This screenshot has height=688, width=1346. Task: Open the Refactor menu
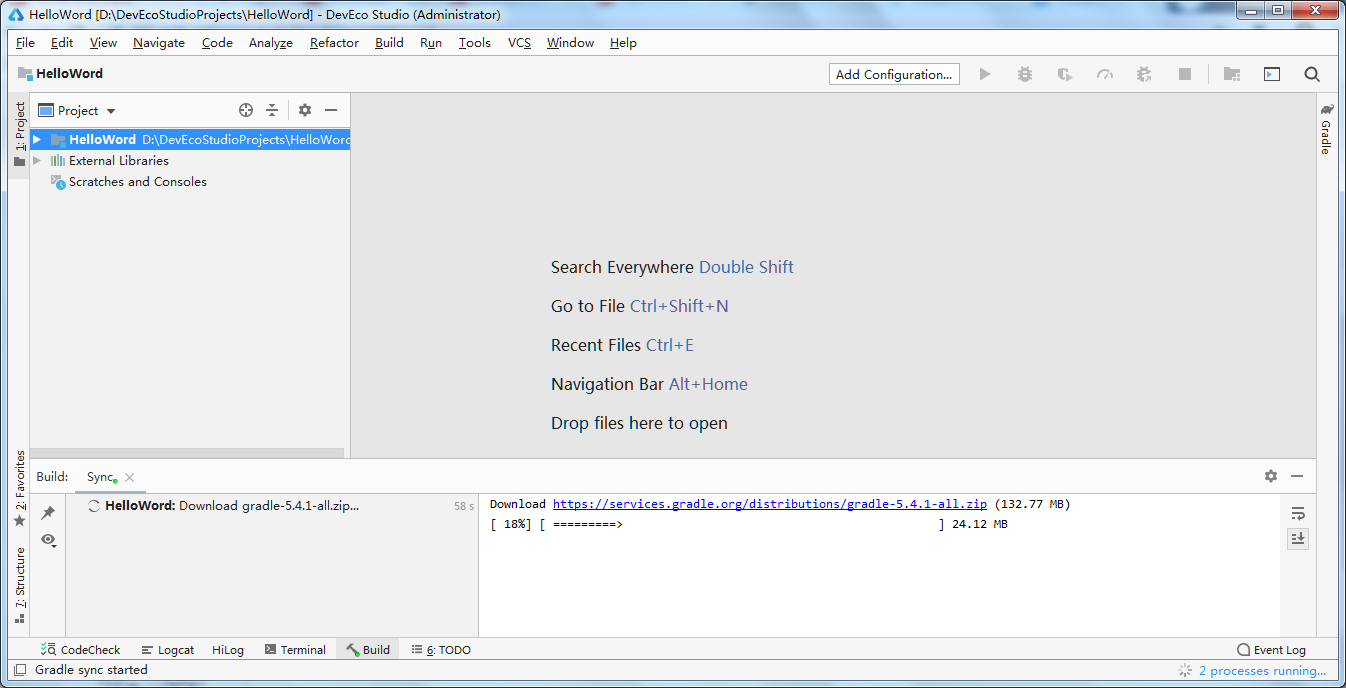[x=334, y=43]
